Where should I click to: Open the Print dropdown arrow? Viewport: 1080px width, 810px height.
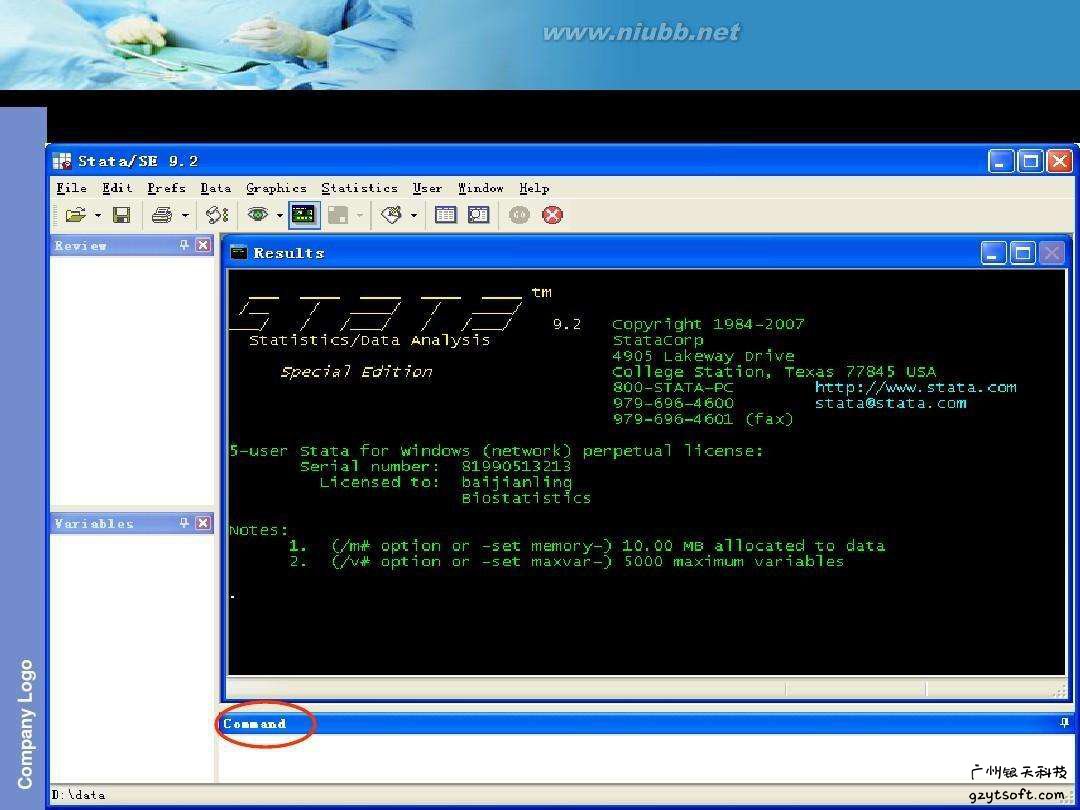[x=185, y=216]
